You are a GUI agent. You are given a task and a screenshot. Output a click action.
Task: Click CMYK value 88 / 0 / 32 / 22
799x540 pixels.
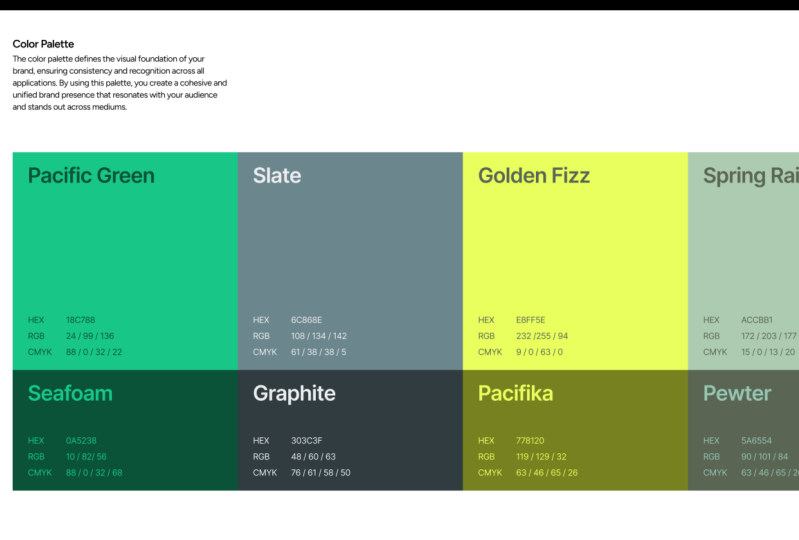click(x=94, y=352)
